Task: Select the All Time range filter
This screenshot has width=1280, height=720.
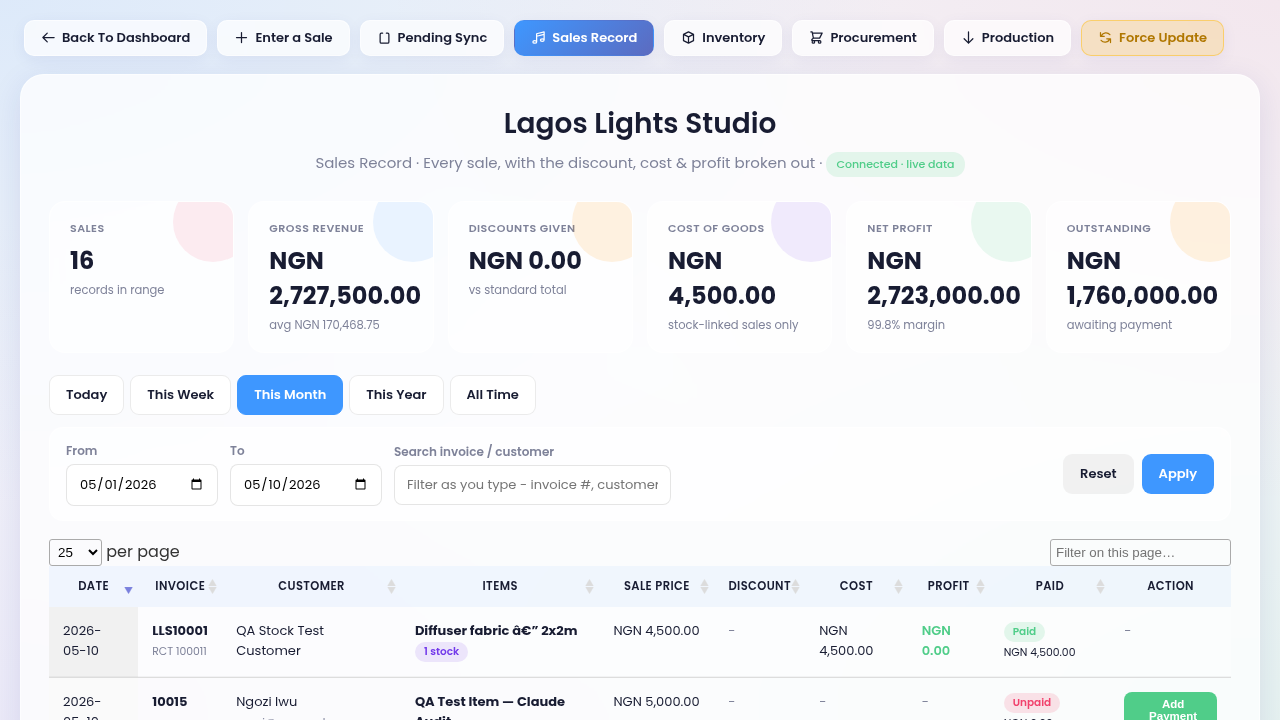Action: coord(492,395)
